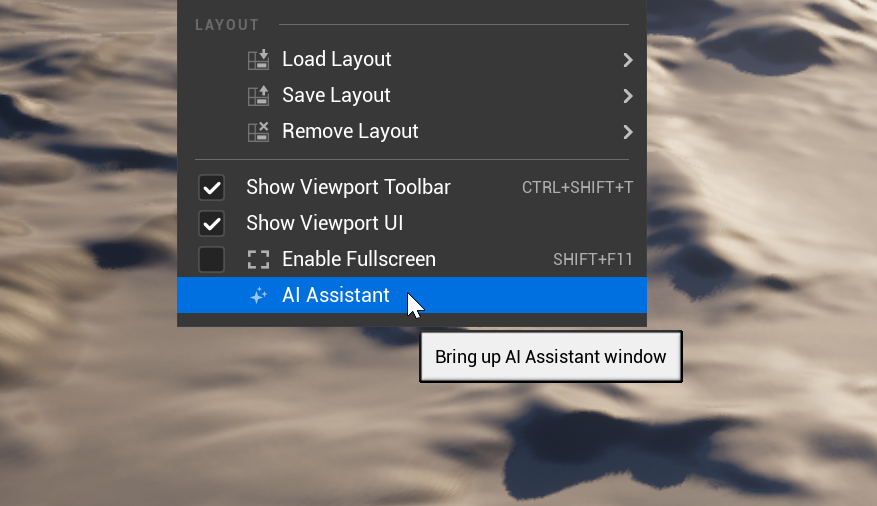This screenshot has width=877, height=506.
Task: Select the Save Layout menu entry
Action: [412, 96]
